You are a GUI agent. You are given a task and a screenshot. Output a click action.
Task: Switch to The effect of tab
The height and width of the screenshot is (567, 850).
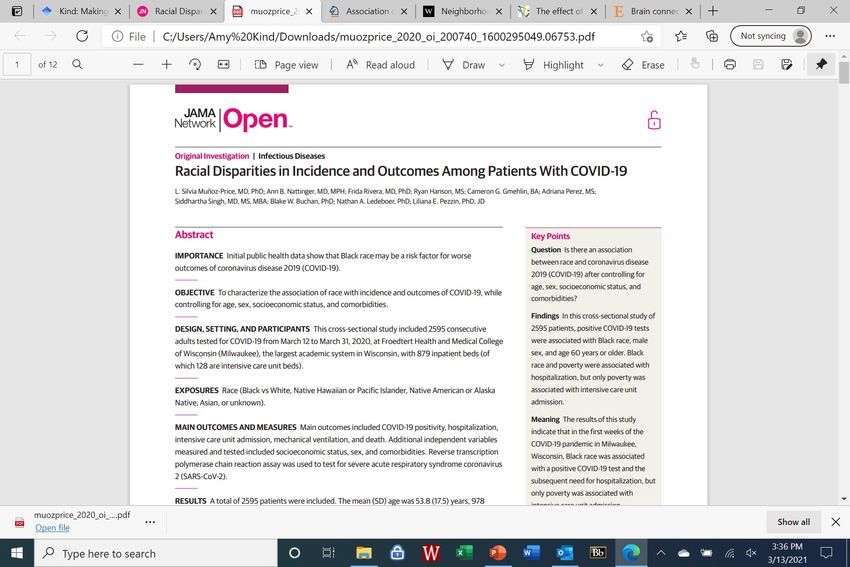tap(558, 11)
